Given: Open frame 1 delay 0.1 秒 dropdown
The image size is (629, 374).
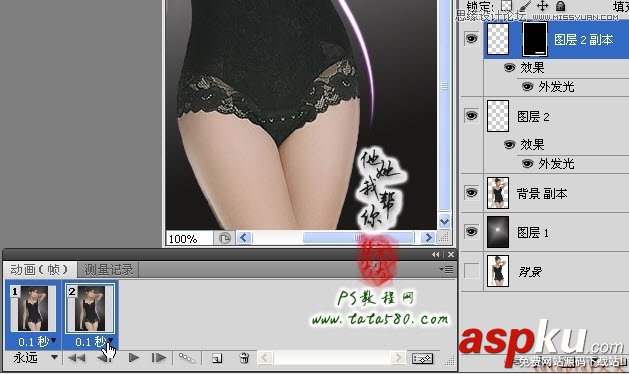Looking at the screenshot, I should click(x=37, y=341).
